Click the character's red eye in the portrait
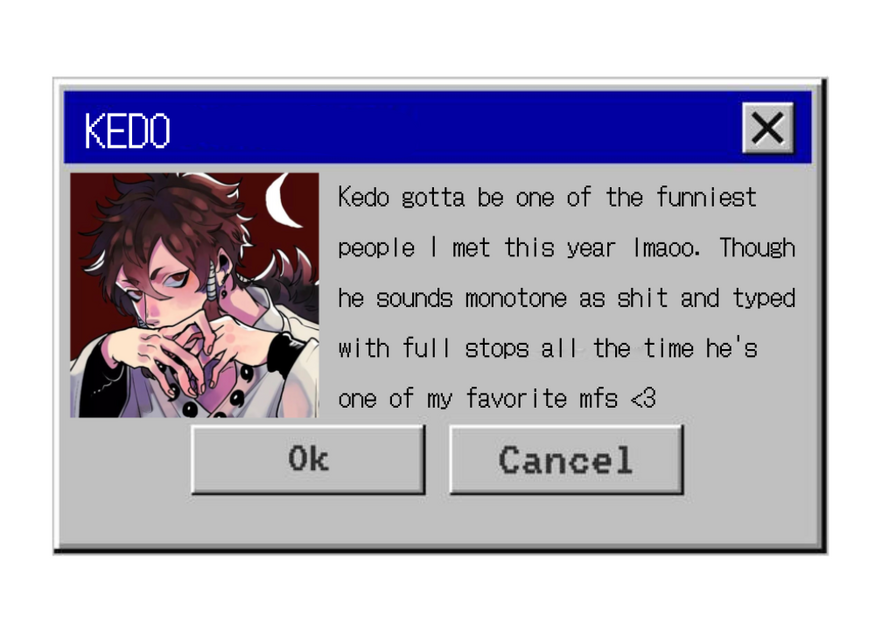The height and width of the screenshot is (630, 889). (180, 276)
